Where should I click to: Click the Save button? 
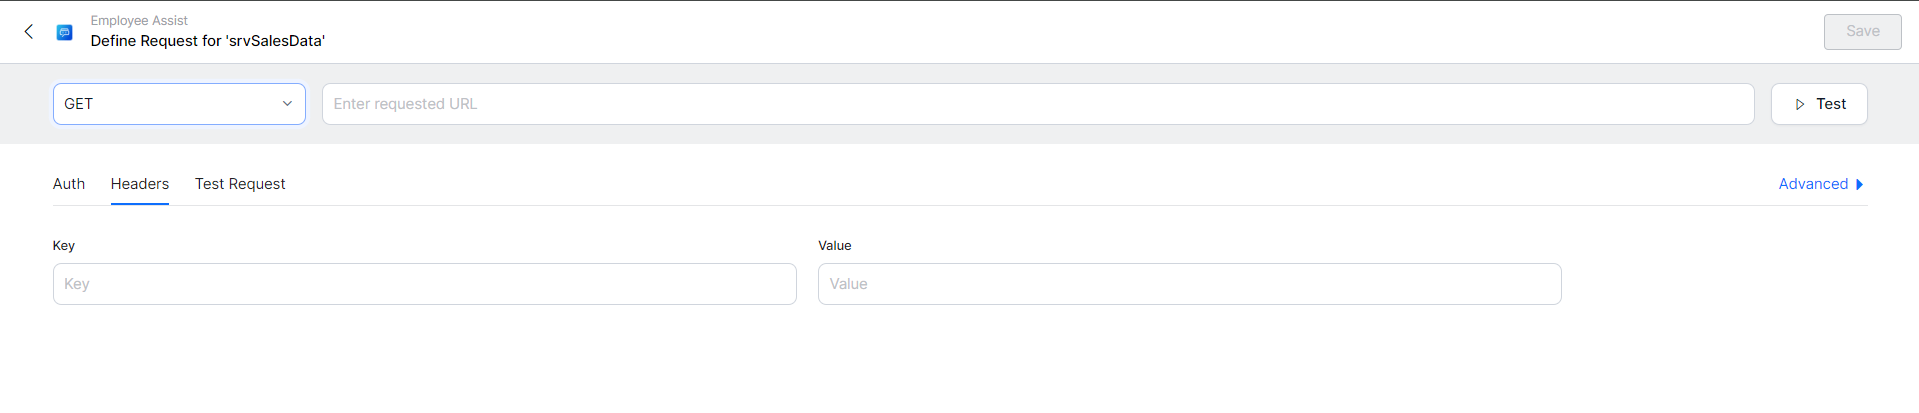click(x=1862, y=32)
